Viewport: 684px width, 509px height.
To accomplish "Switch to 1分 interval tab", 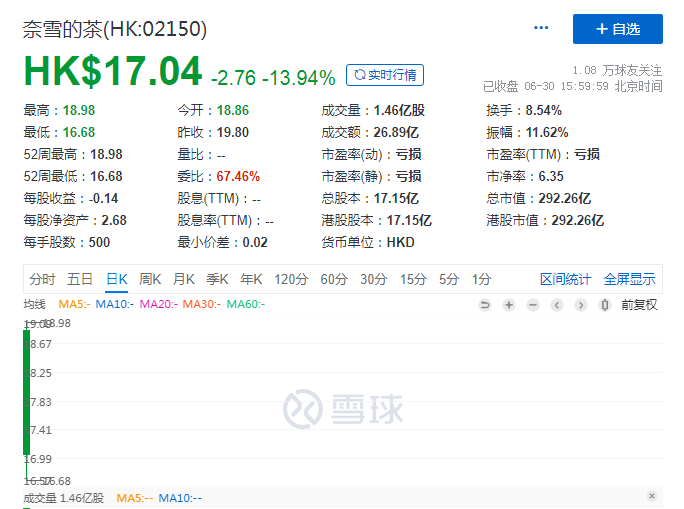I will click(x=481, y=279).
